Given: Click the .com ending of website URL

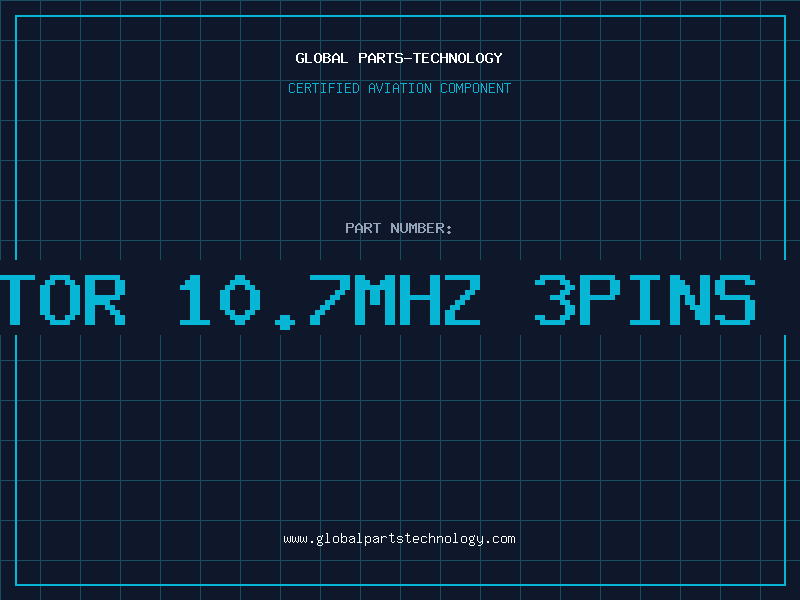Looking at the screenshot, I should point(499,539).
